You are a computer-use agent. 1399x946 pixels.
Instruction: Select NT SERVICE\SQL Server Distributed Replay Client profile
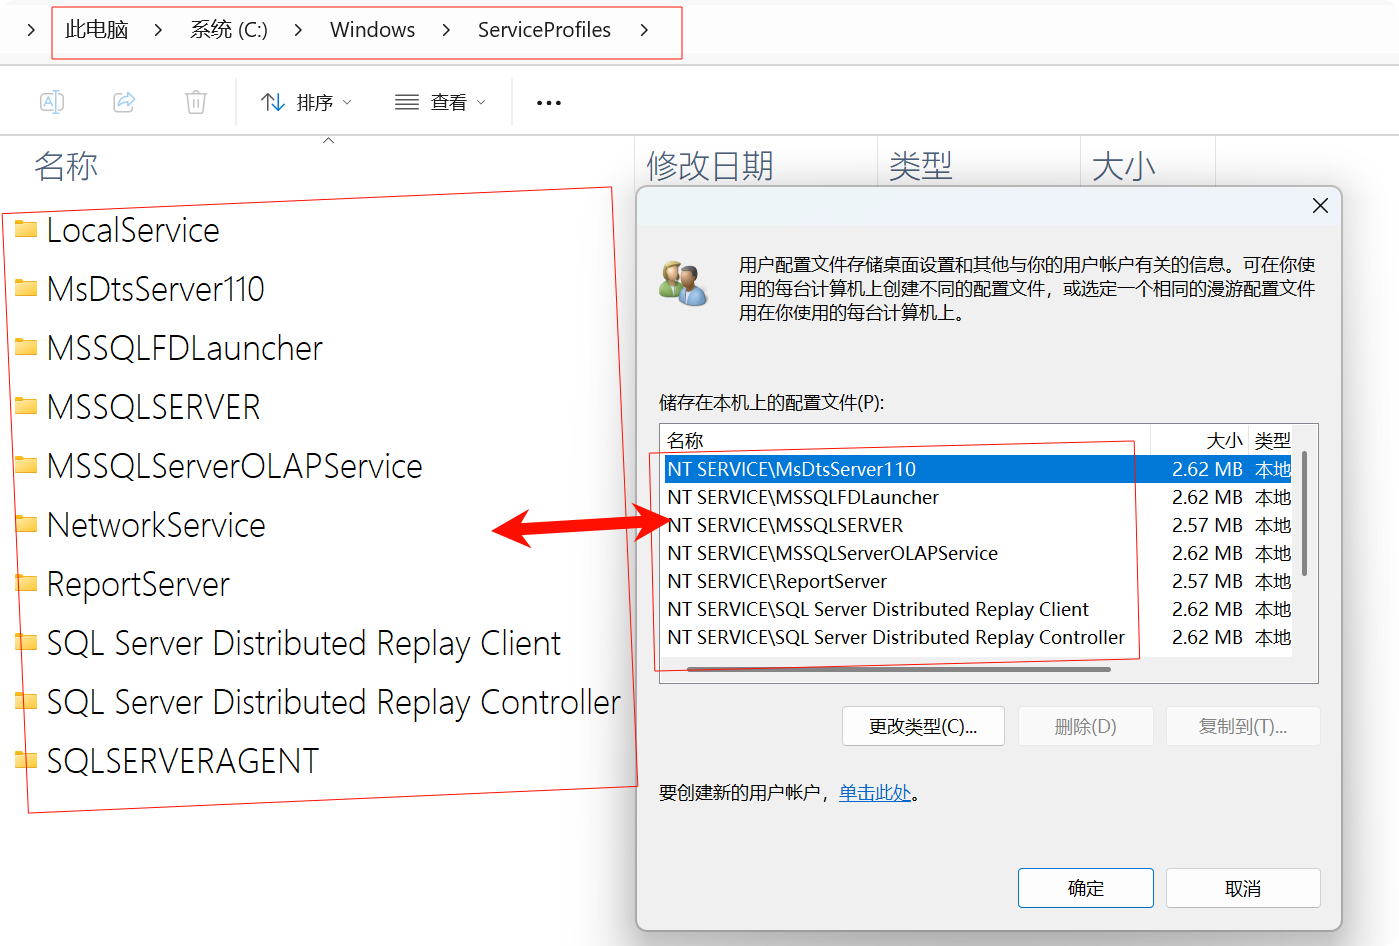coord(978,609)
